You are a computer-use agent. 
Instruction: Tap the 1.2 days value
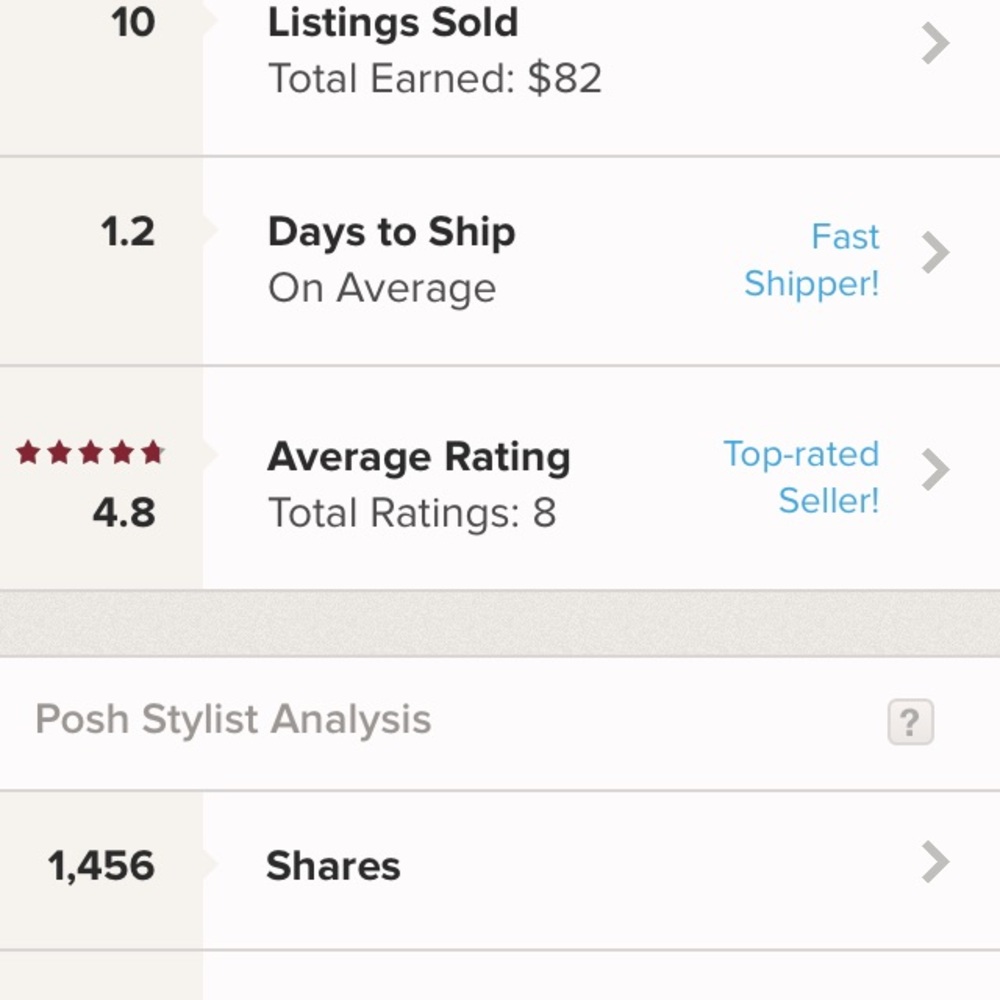(x=128, y=233)
